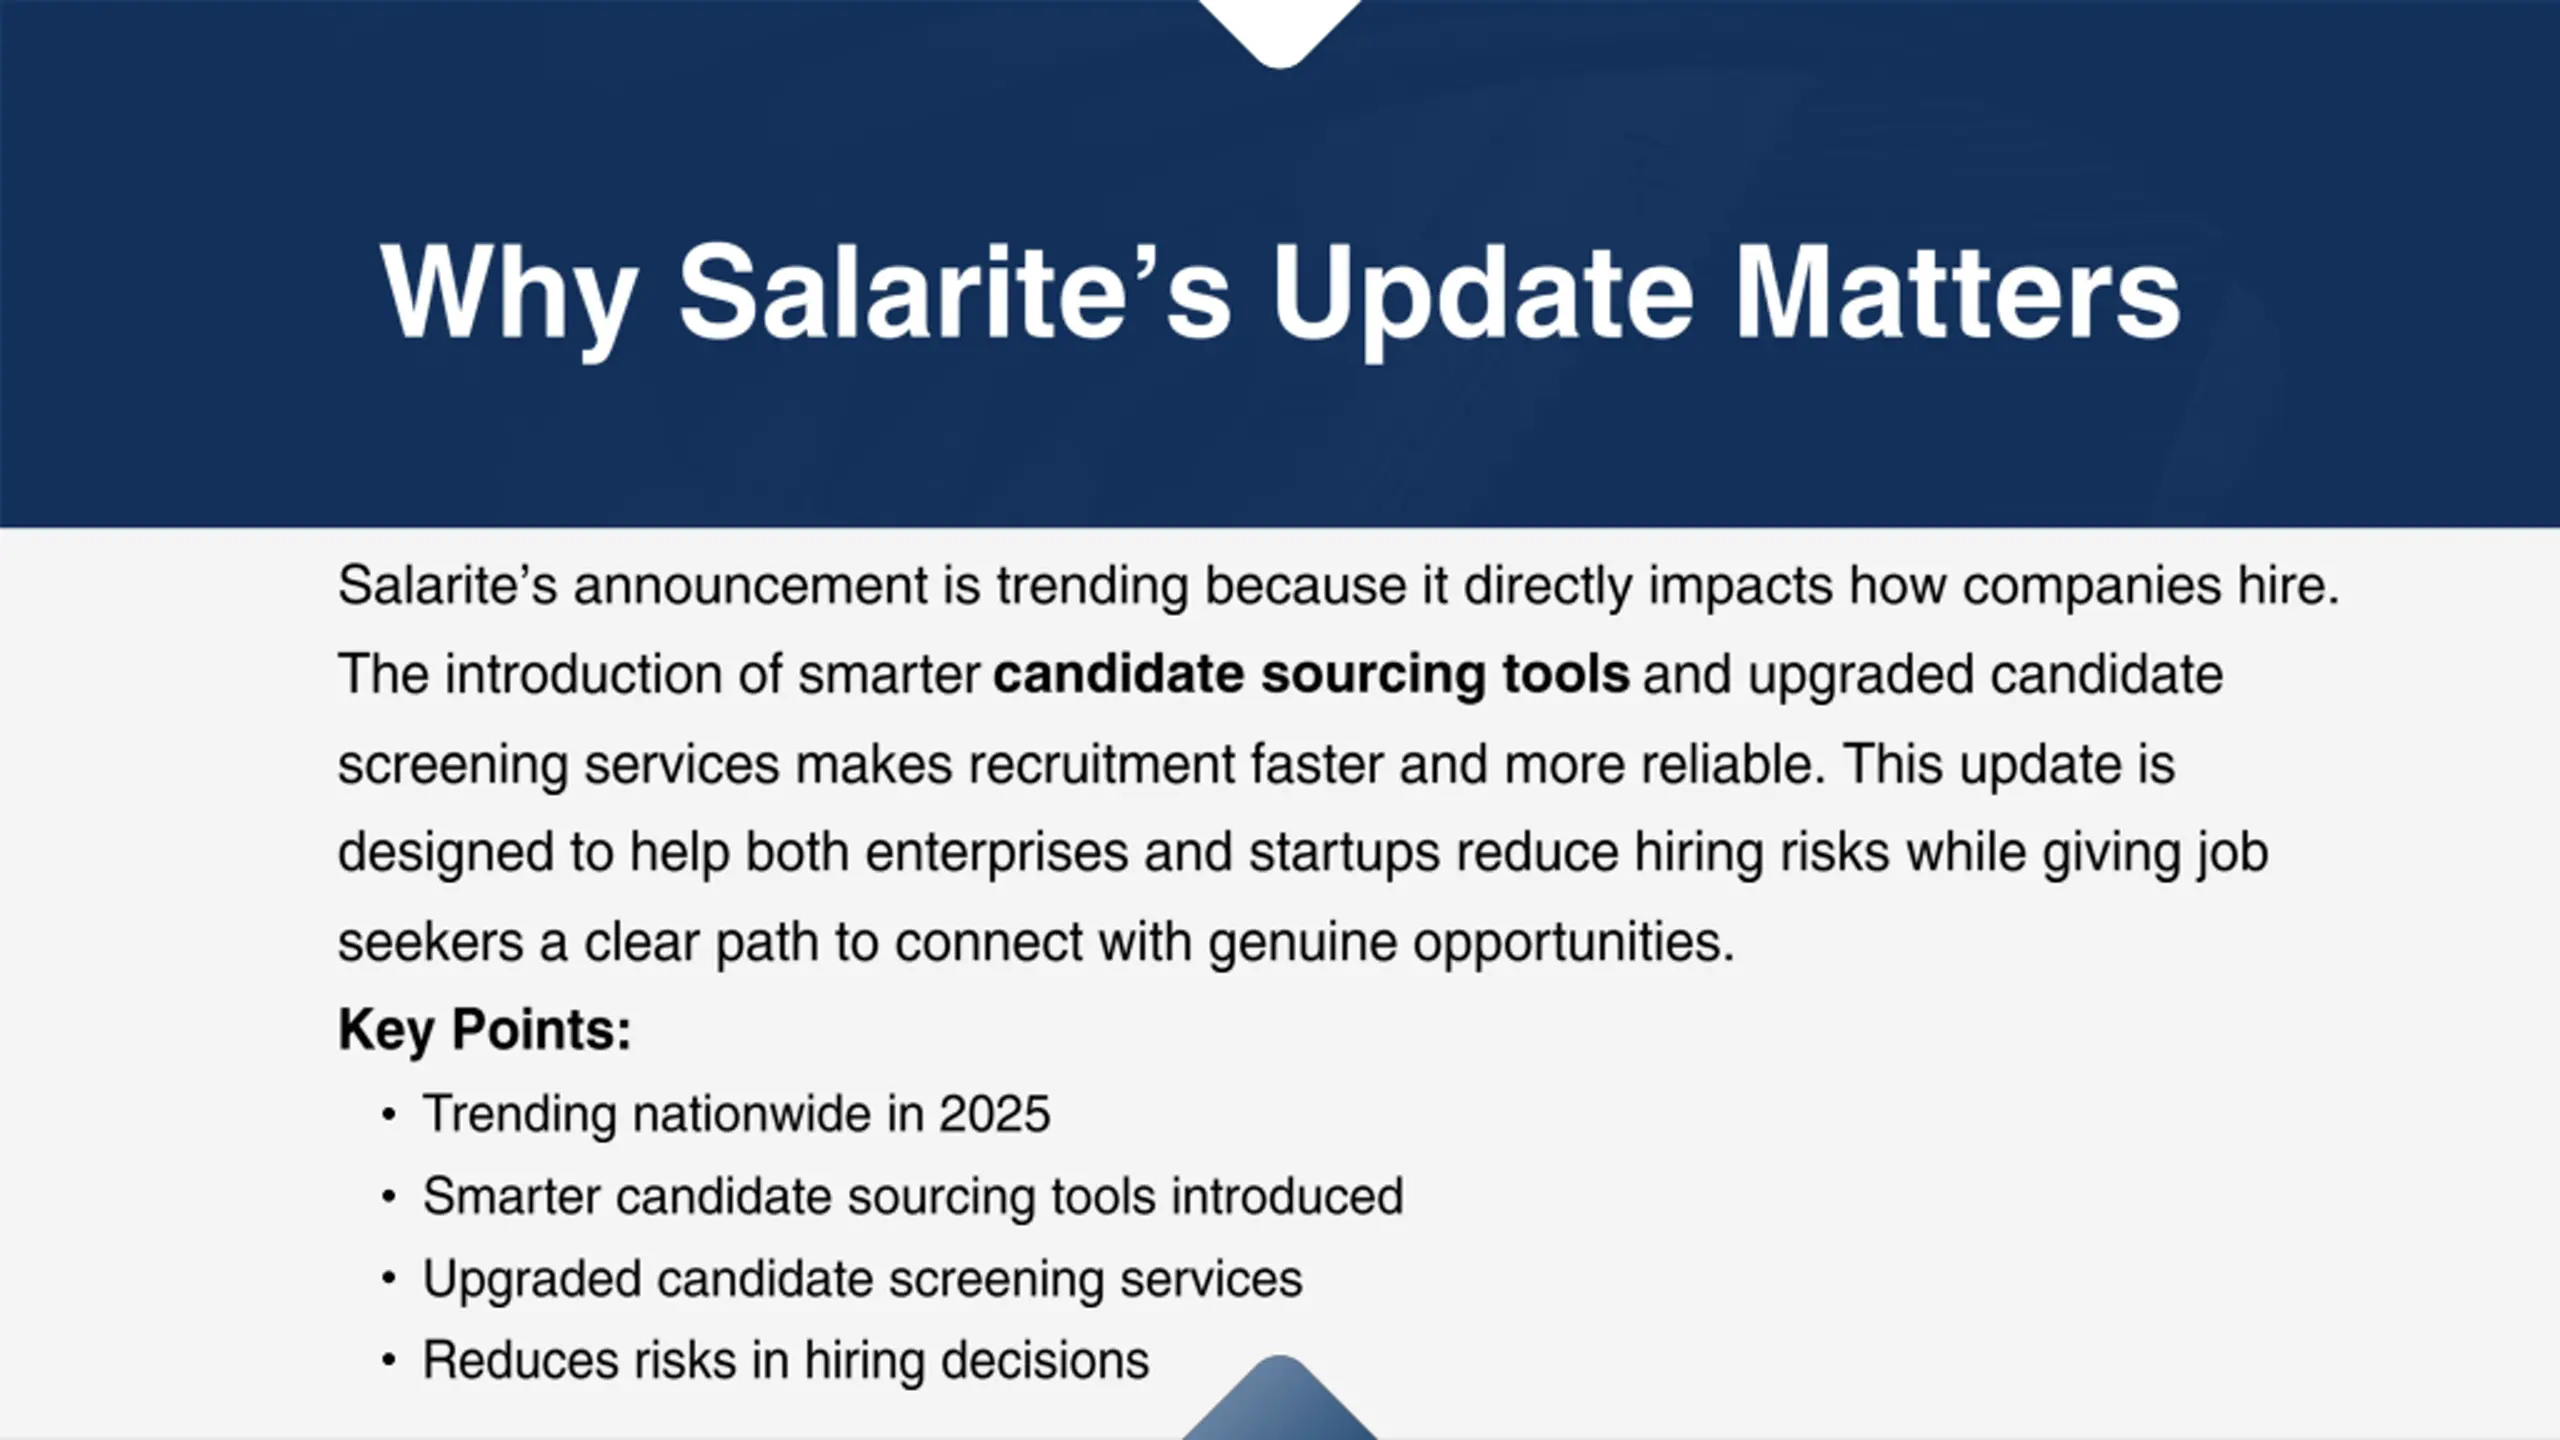This screenshot has width=2560, height=1440.
Task: Click the word "startups" in the paragraph
Action: pyautogui.click(x=1344, y=853)
